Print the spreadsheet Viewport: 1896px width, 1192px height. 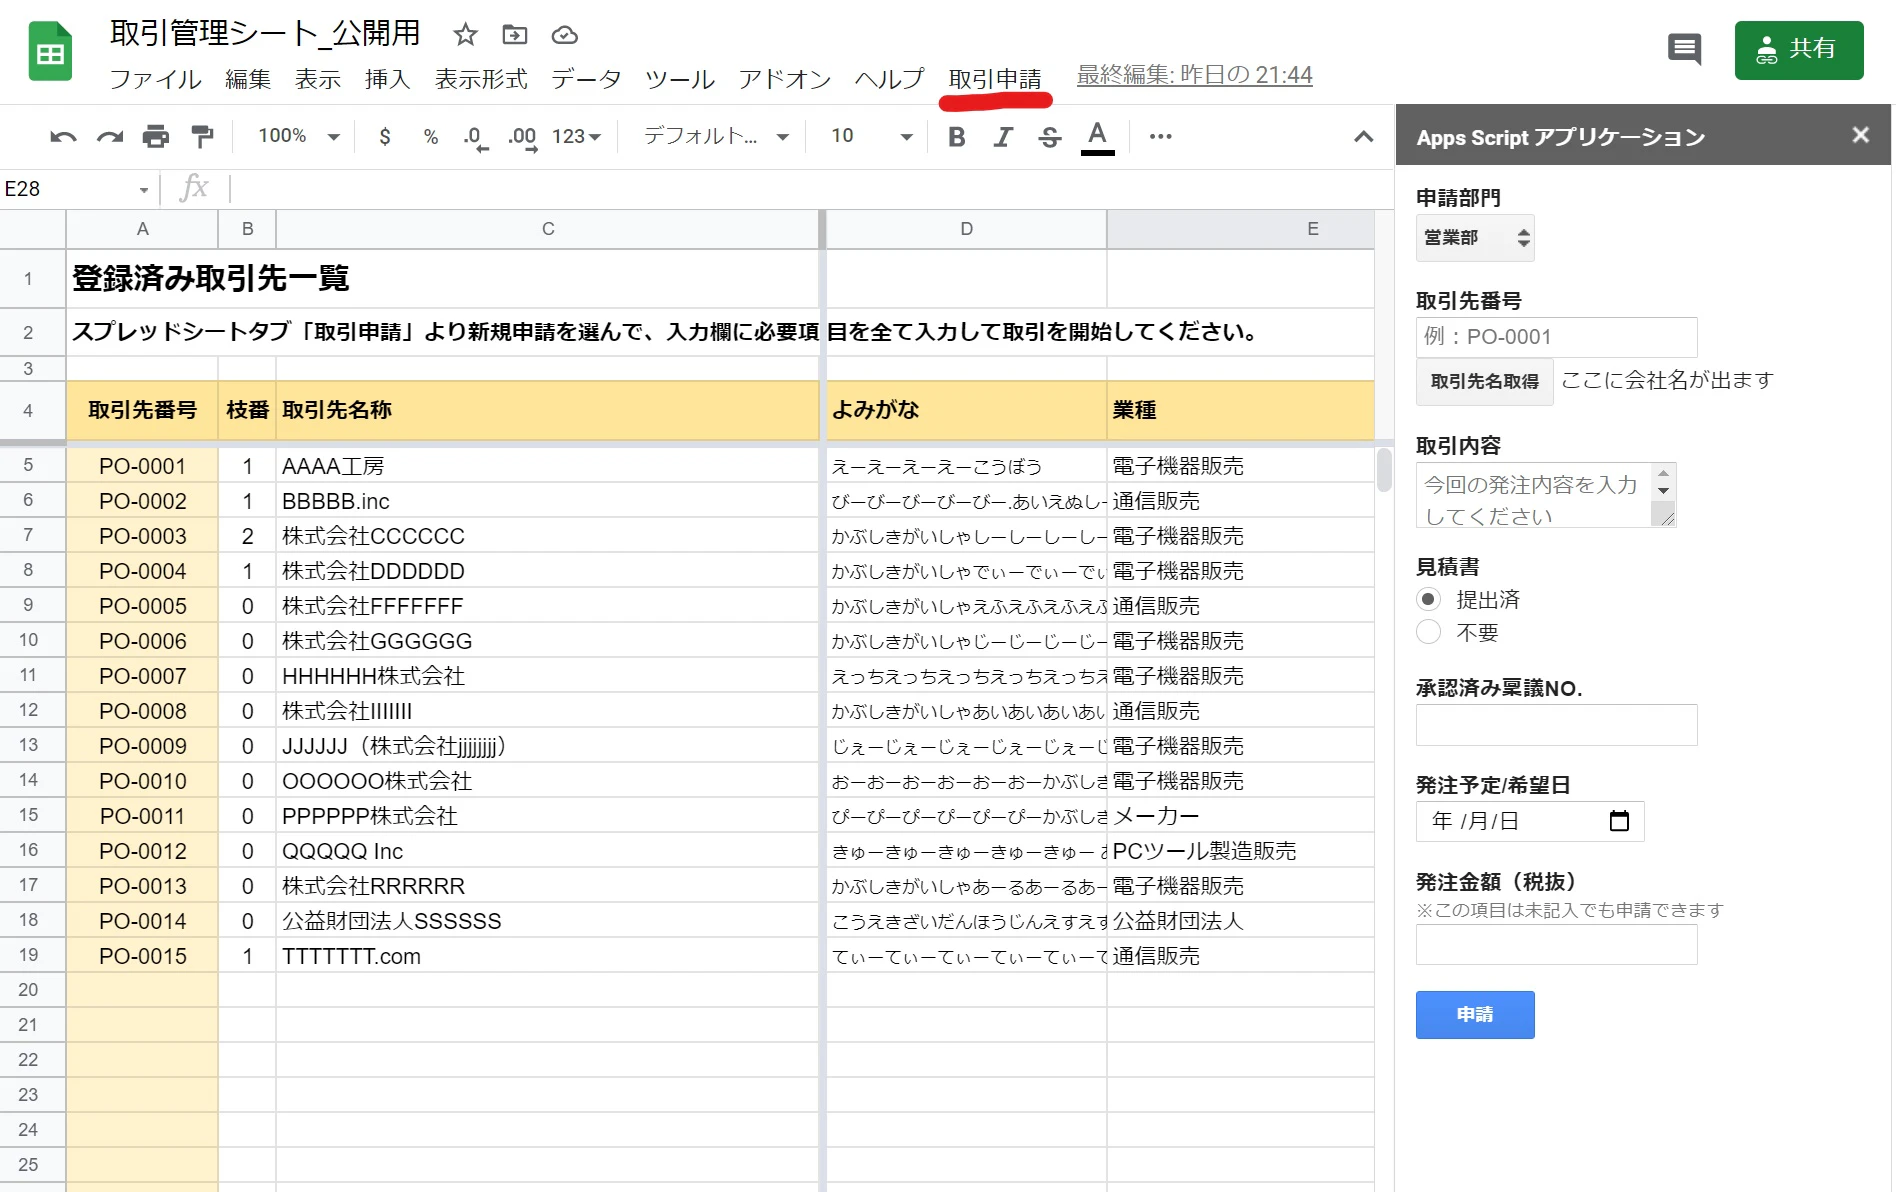(x=155, y=136)
